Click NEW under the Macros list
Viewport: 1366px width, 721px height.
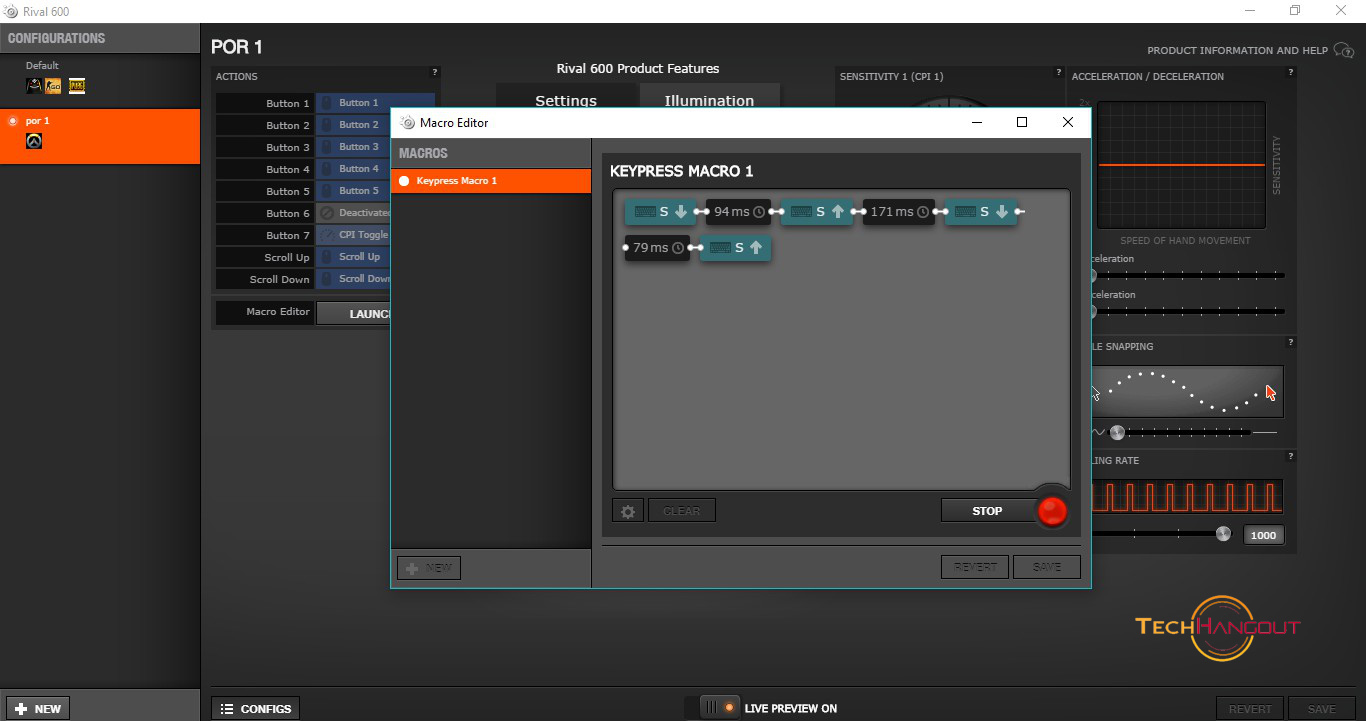point(429,568)
